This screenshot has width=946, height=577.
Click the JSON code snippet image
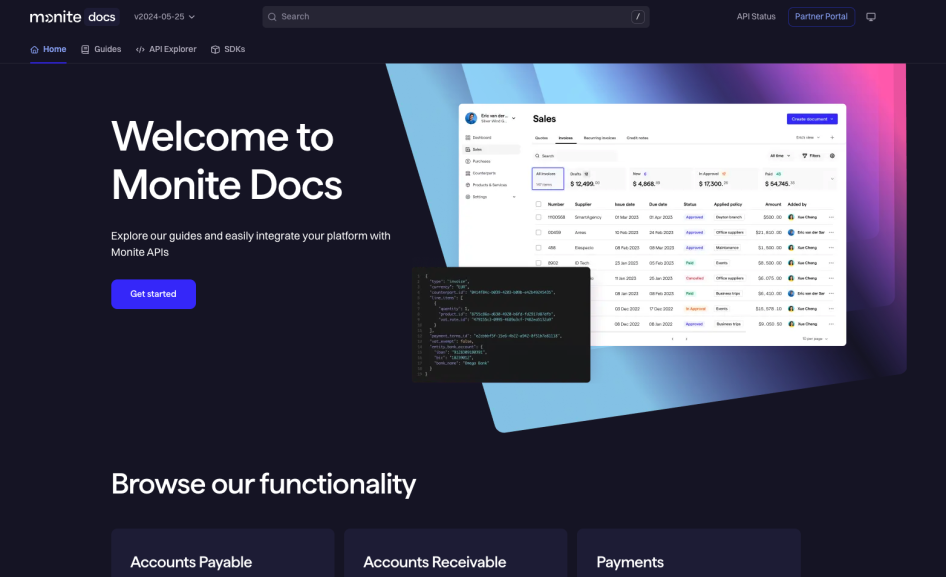(x=501, y=325)
